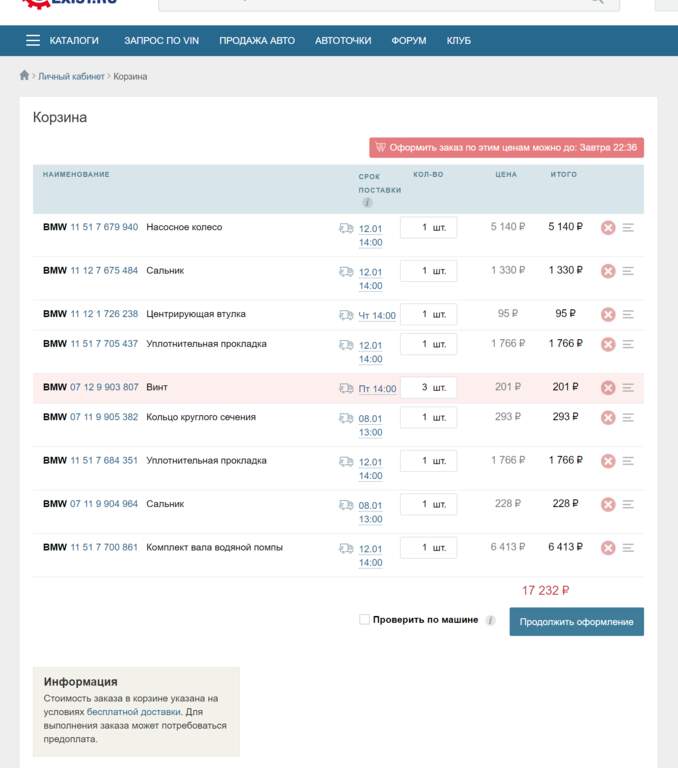The width and height of the screenshot is (678, 768).
Task: Open options menu for Комплект вала водяной помпы
Action: click(x=628, y=548)
